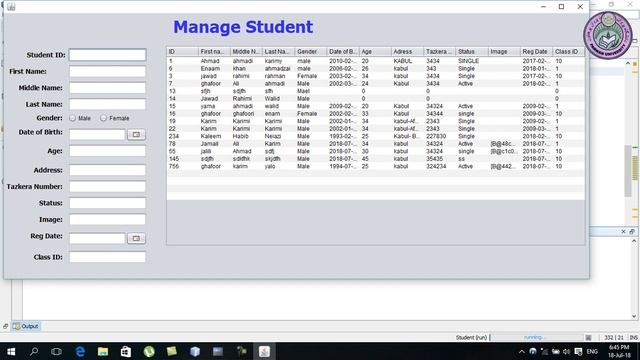Click the Reg Date text field

97,238
